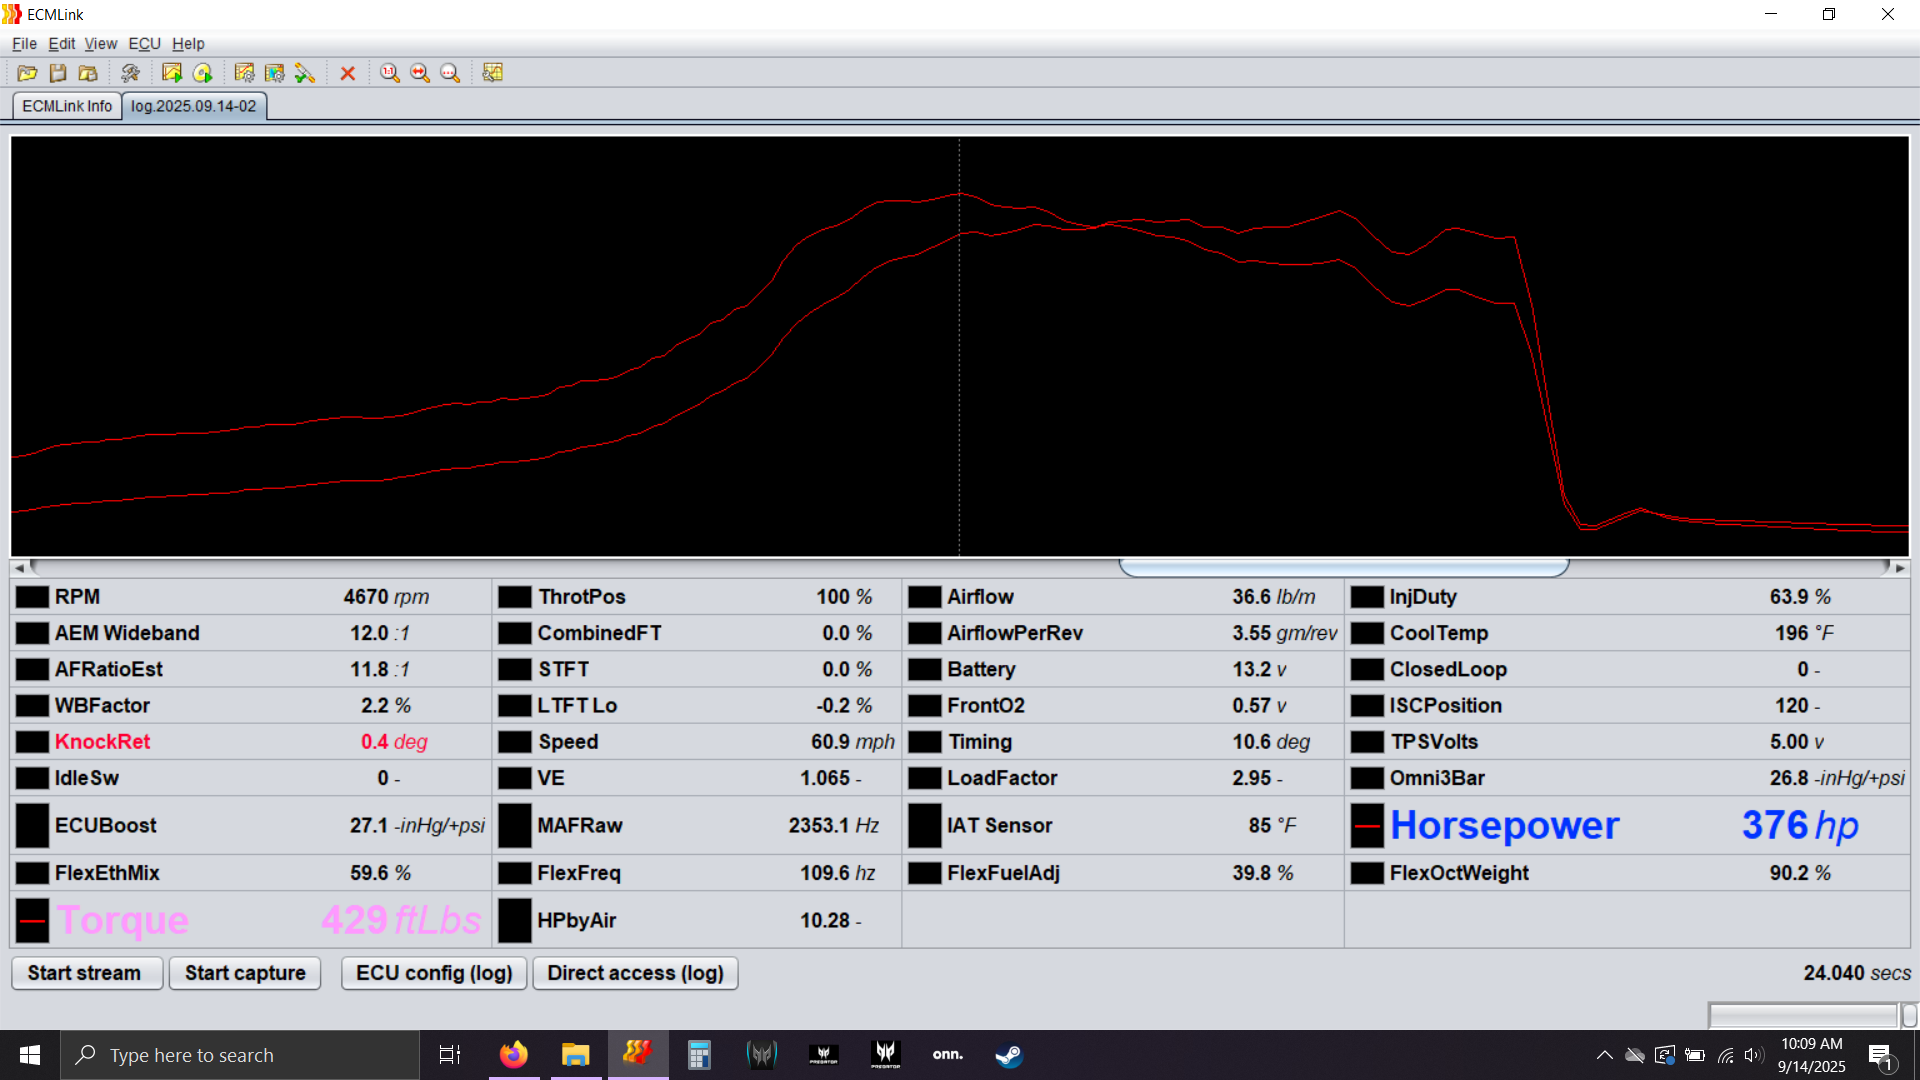
Task: Click the graph with wrench toolbar icon
Action: (x=493, y=73)
